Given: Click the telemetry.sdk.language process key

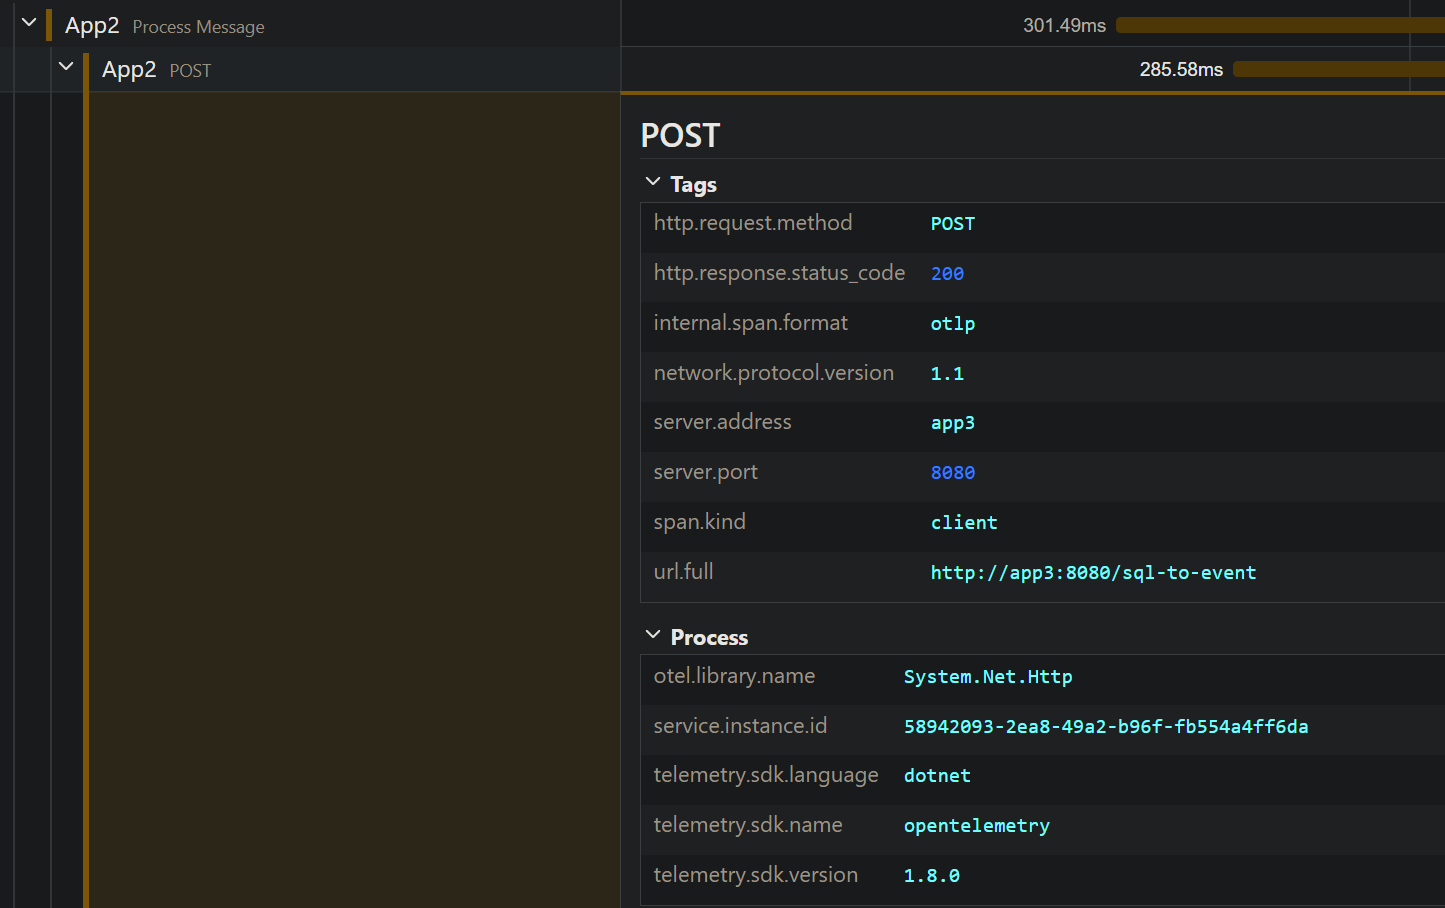Looking at the screenshot, I should [x=766, y=775].
